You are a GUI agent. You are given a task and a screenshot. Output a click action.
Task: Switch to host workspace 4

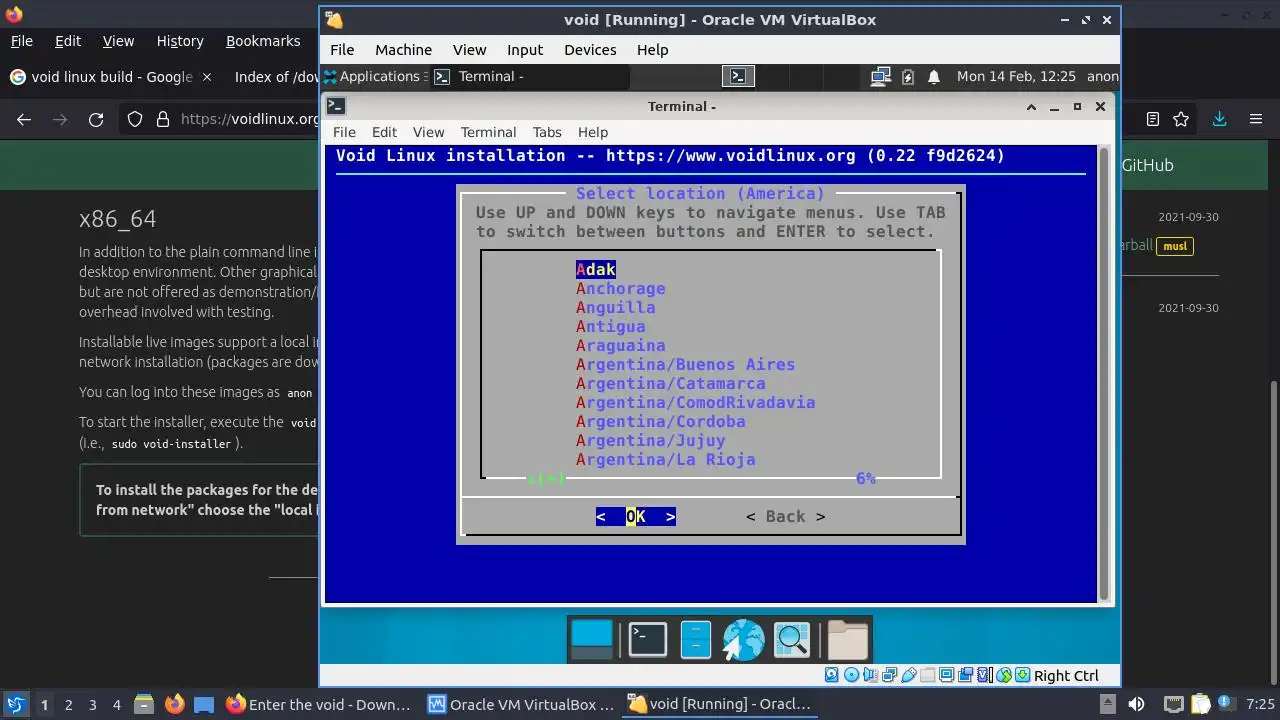click(x=116, y=704)
